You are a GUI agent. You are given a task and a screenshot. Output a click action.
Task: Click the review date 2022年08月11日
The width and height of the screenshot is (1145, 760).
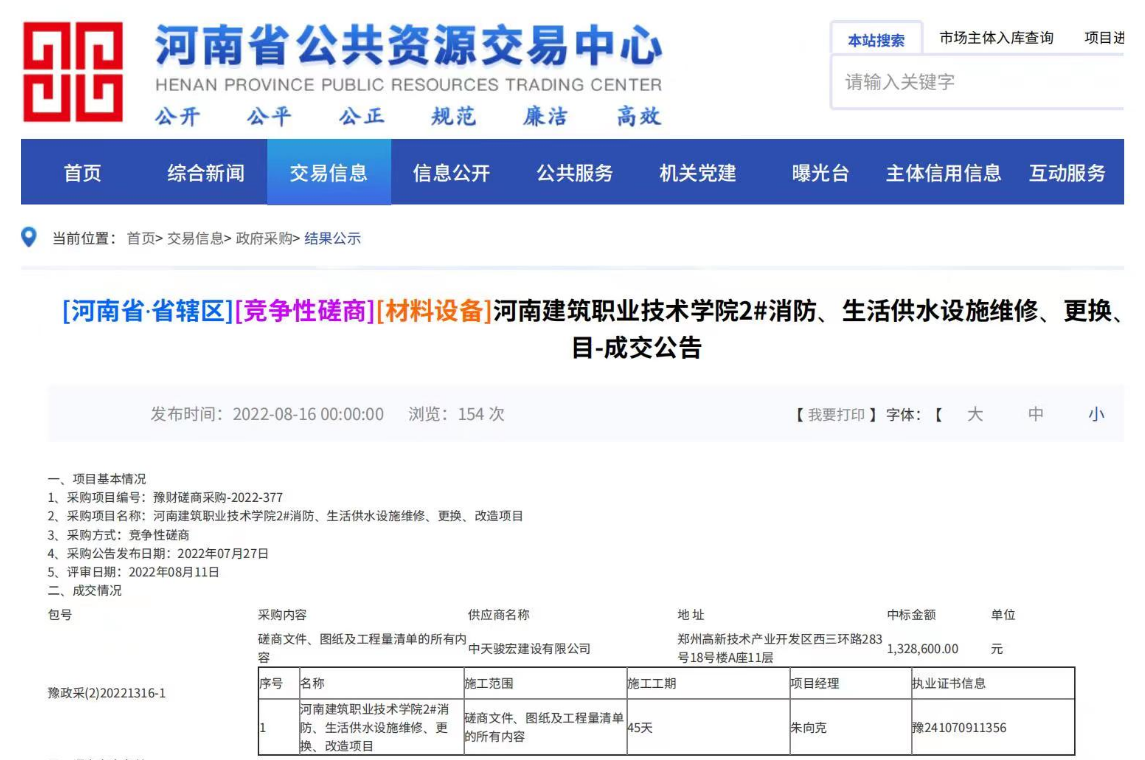(174, 572)
